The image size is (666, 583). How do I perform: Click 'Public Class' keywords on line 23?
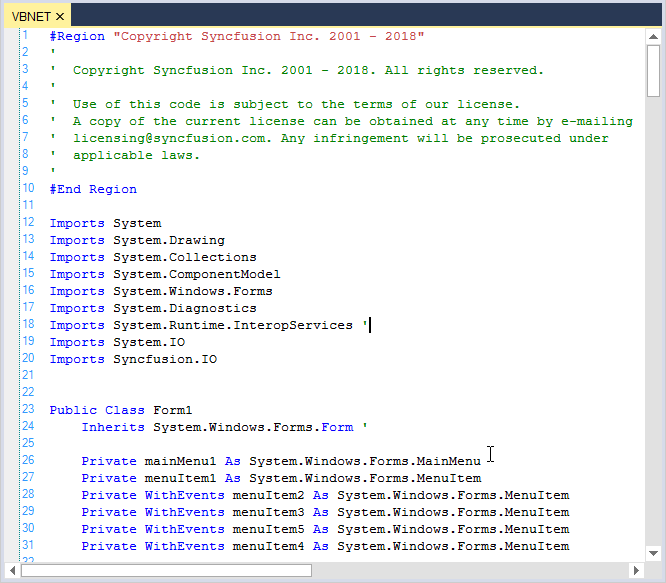click(97, 410)
